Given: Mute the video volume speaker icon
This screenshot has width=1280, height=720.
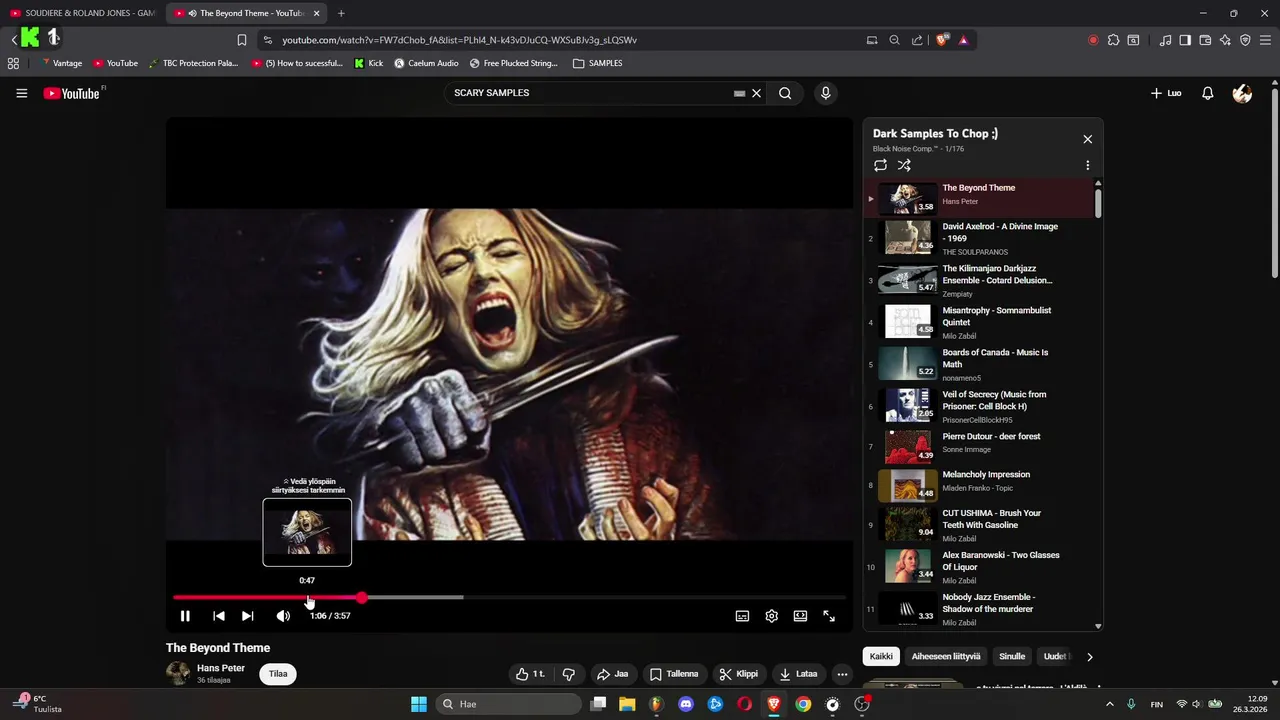Looking at the screenshot, I should 283,616.
